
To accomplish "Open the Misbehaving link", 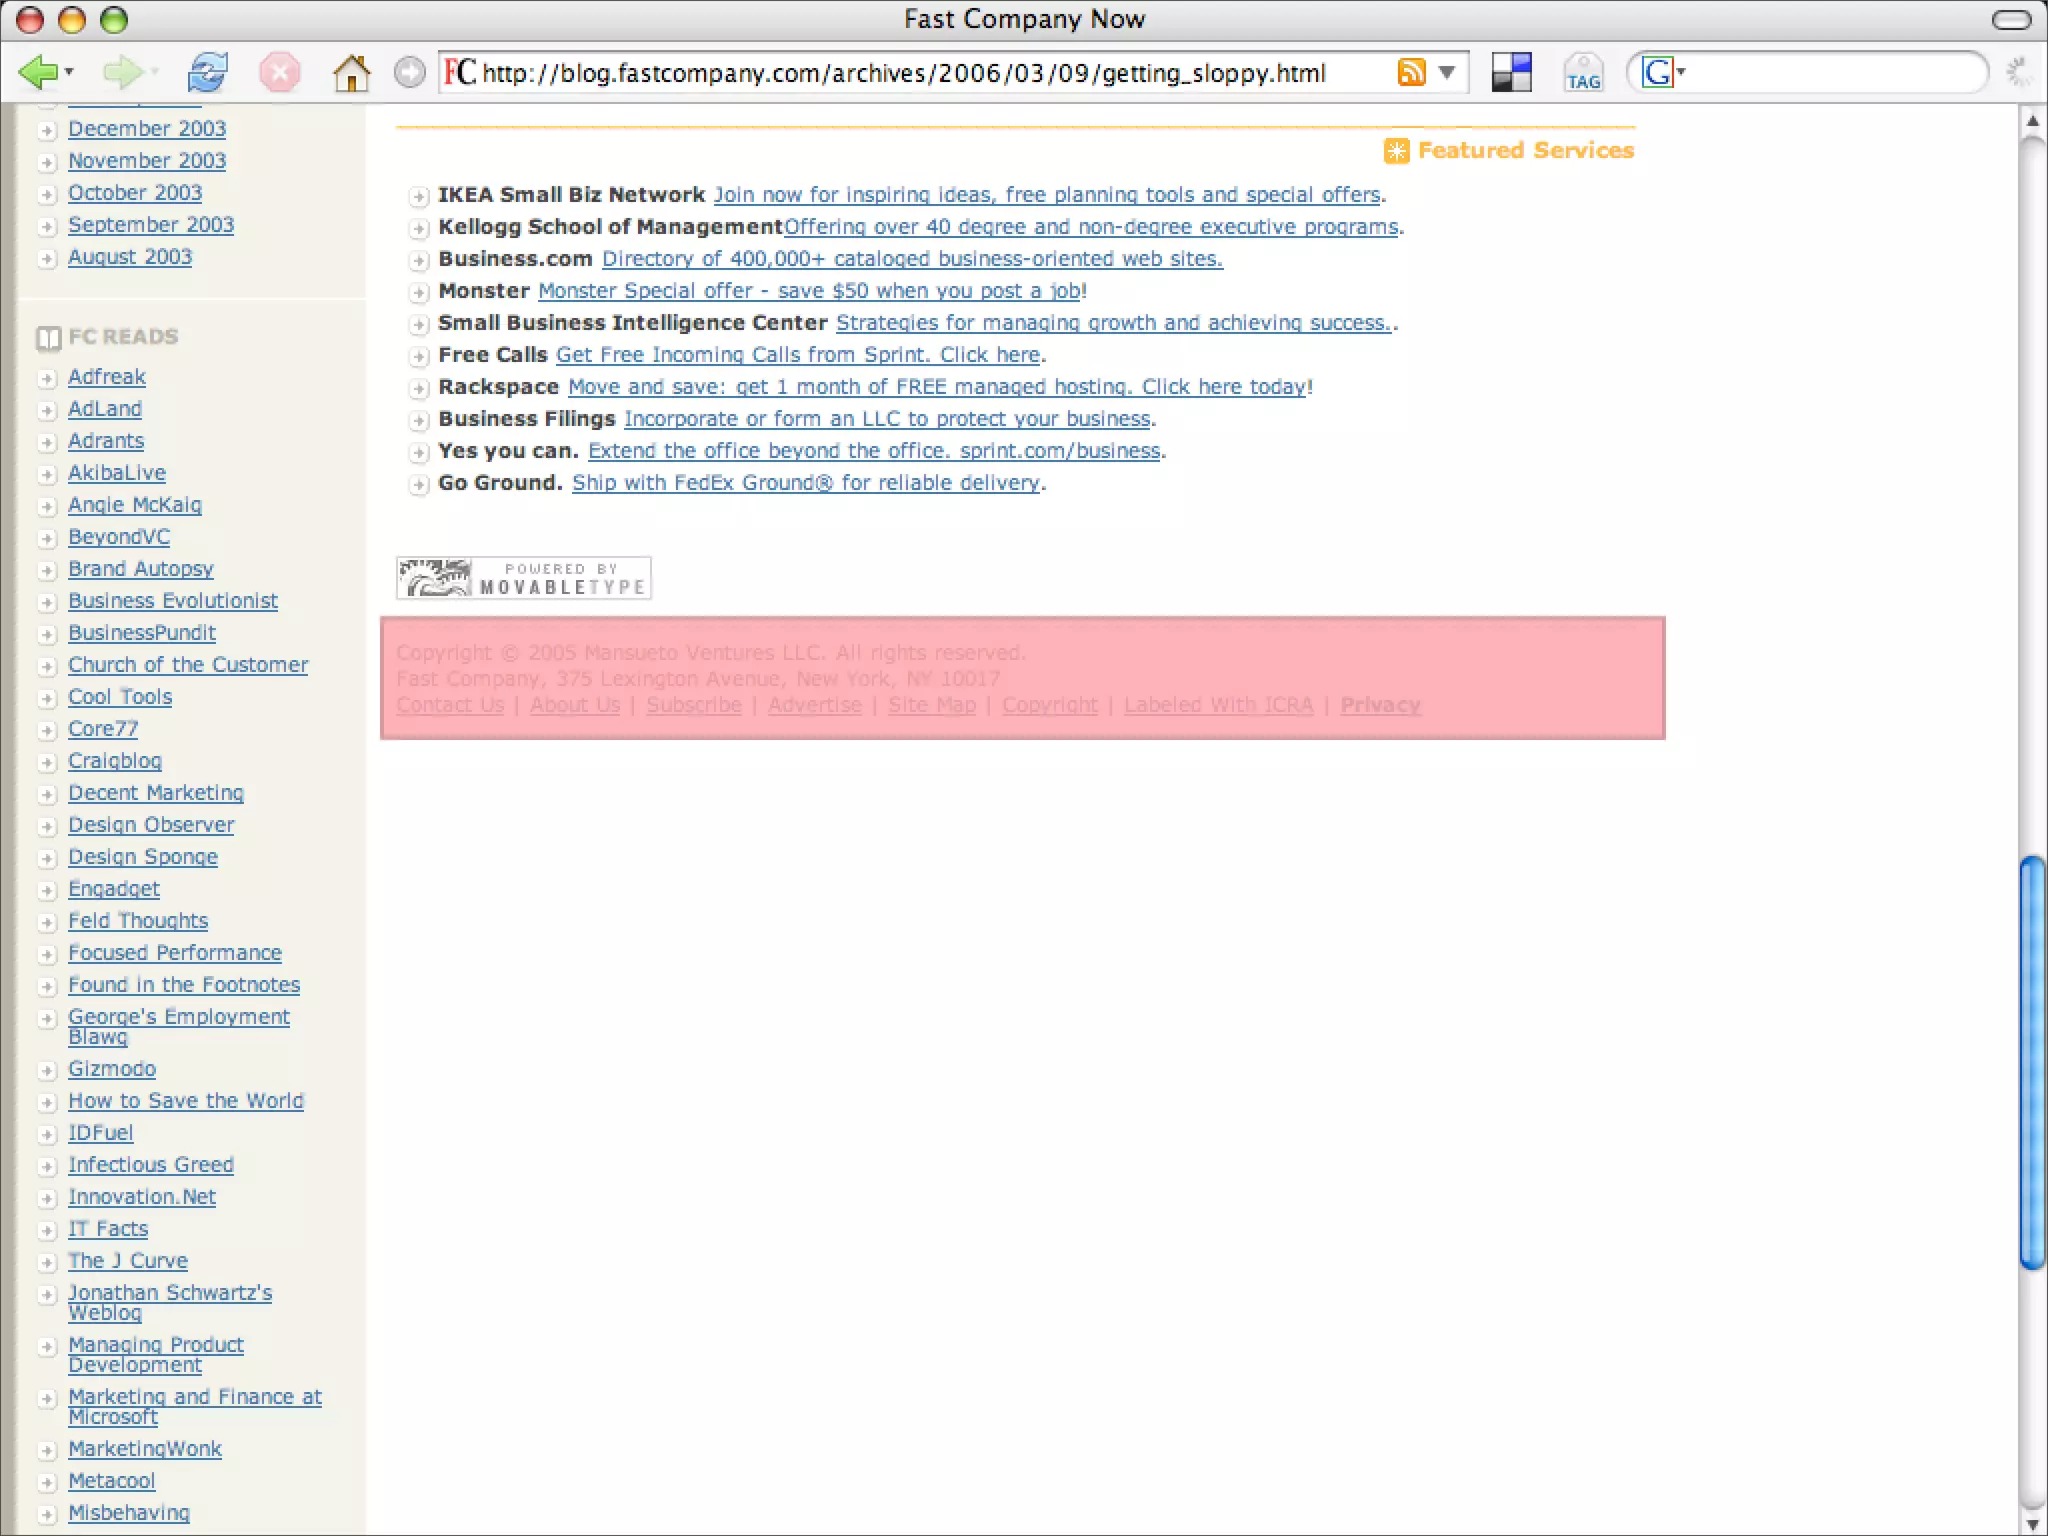I will 129,1512.
